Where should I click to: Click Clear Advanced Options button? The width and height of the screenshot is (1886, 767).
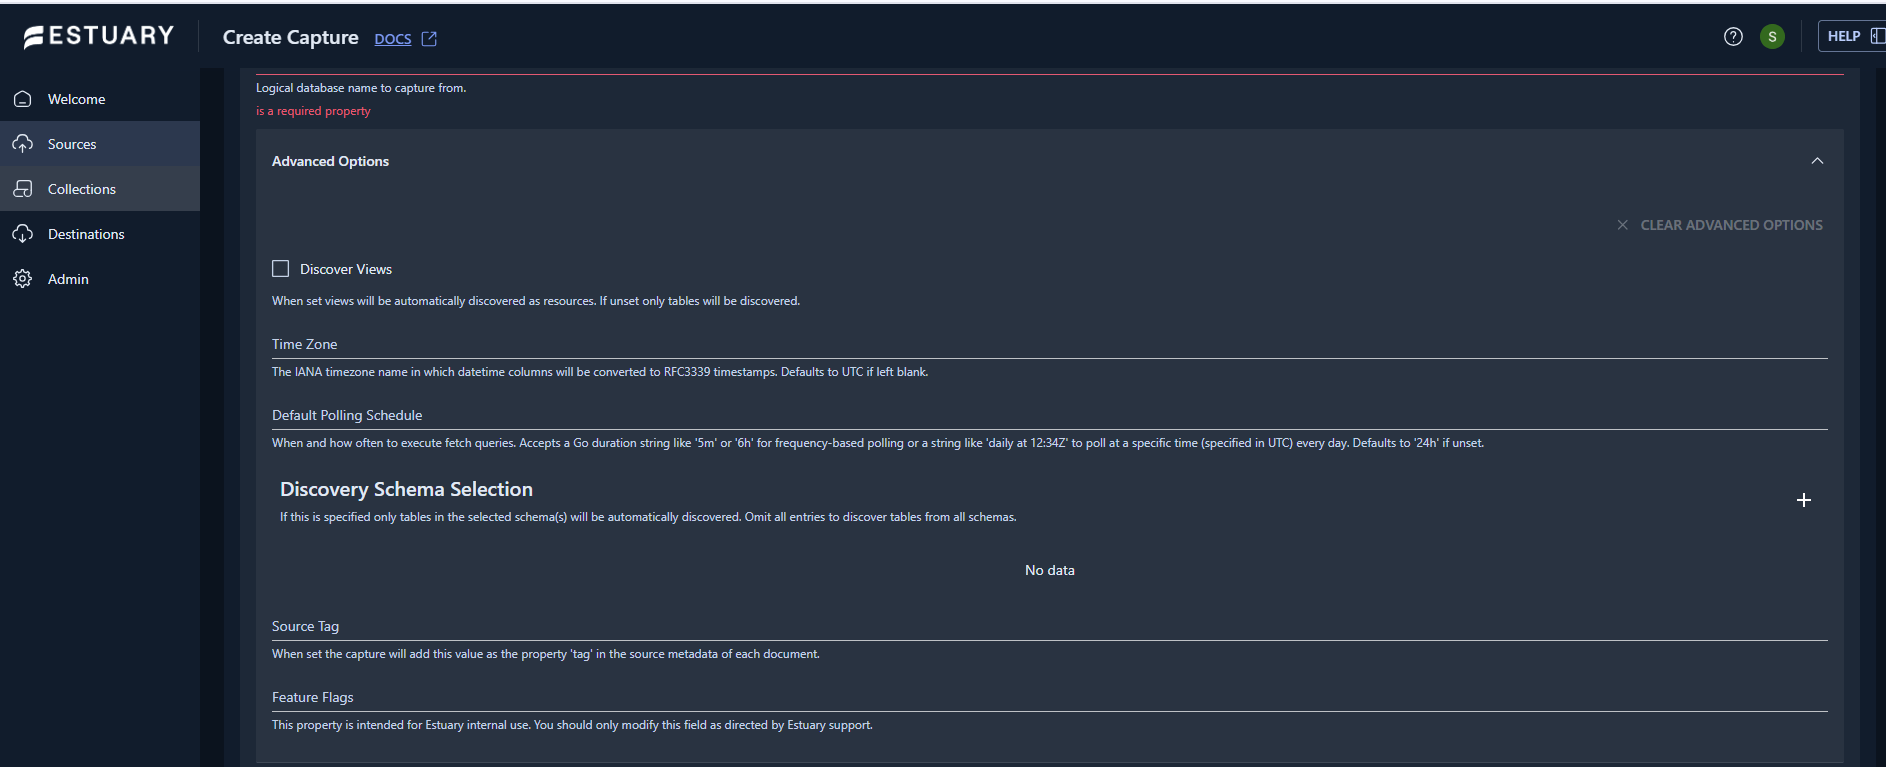1720,225
